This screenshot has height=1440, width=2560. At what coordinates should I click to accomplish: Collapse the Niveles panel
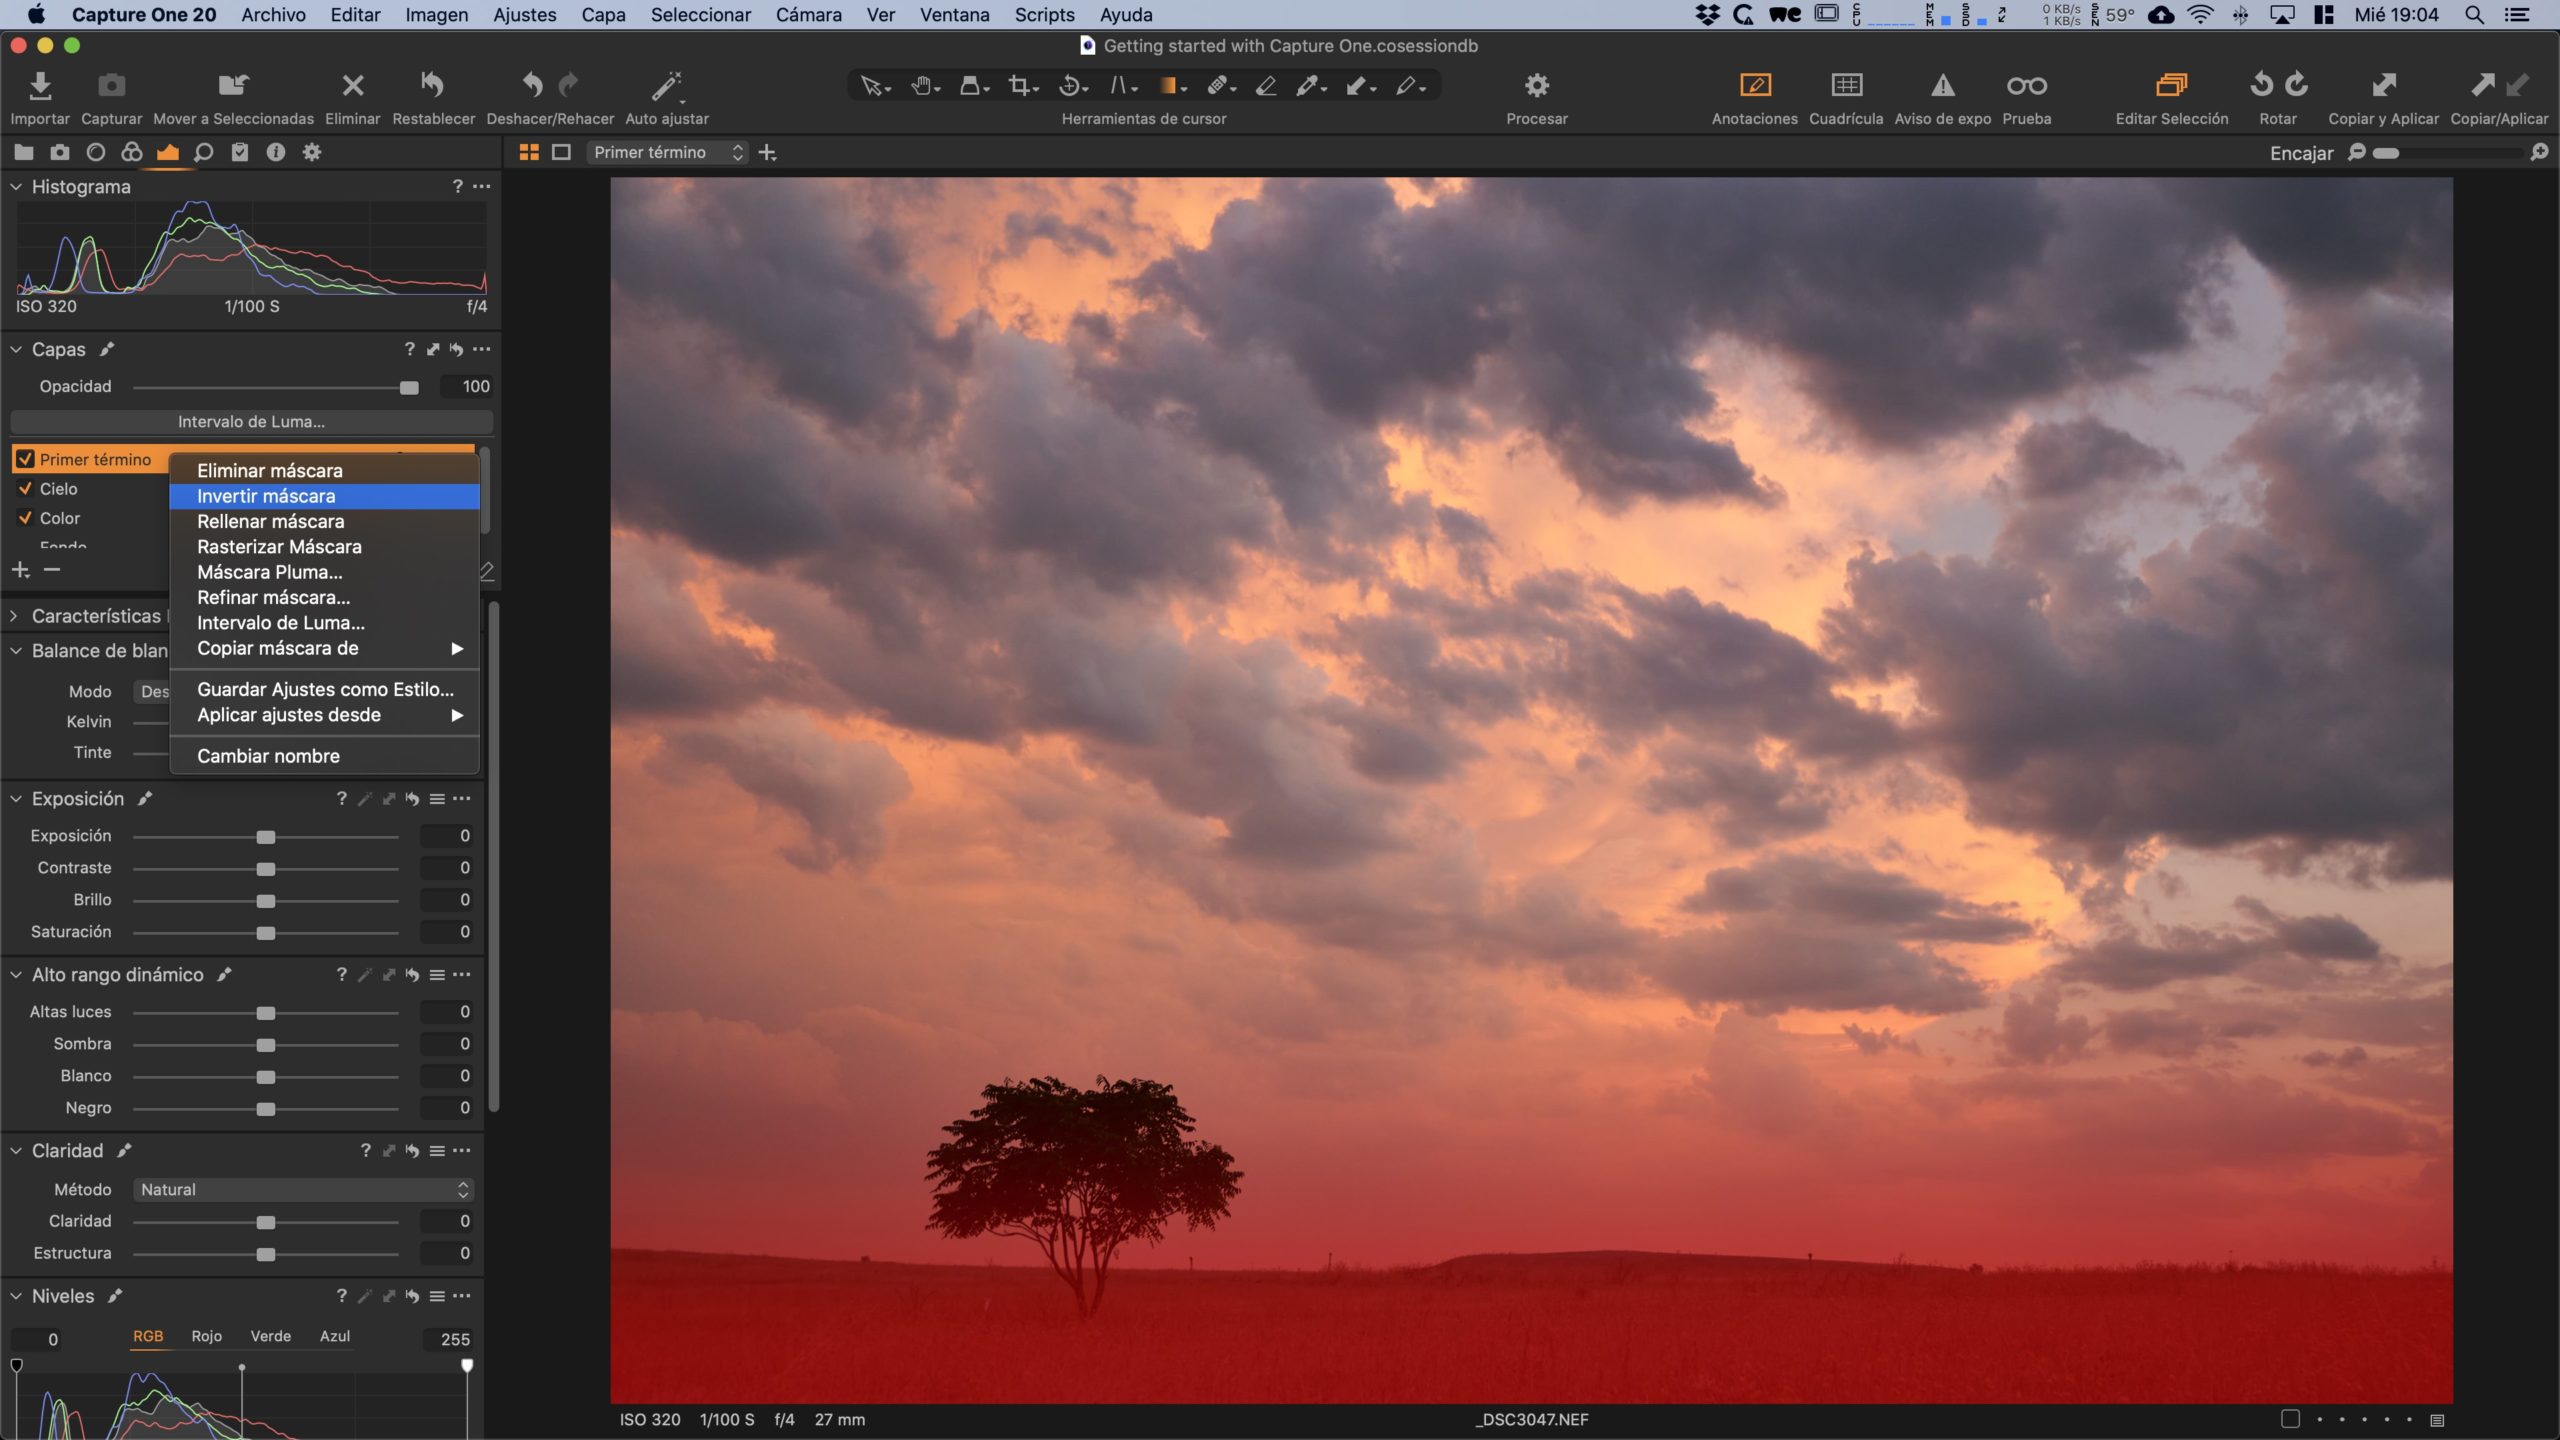pos(16,1296)
